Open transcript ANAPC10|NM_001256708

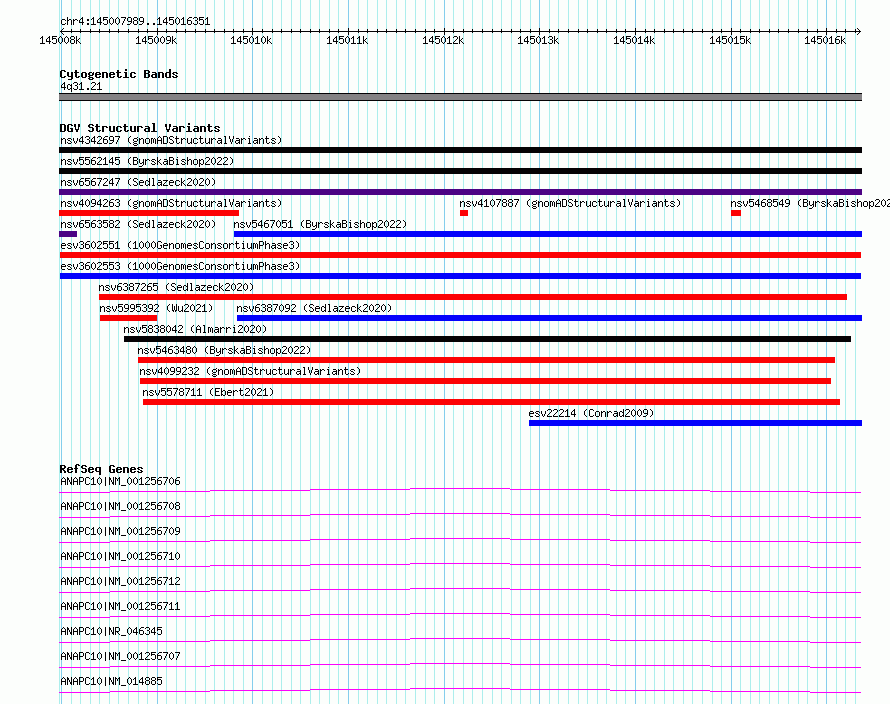pos(120,506)
